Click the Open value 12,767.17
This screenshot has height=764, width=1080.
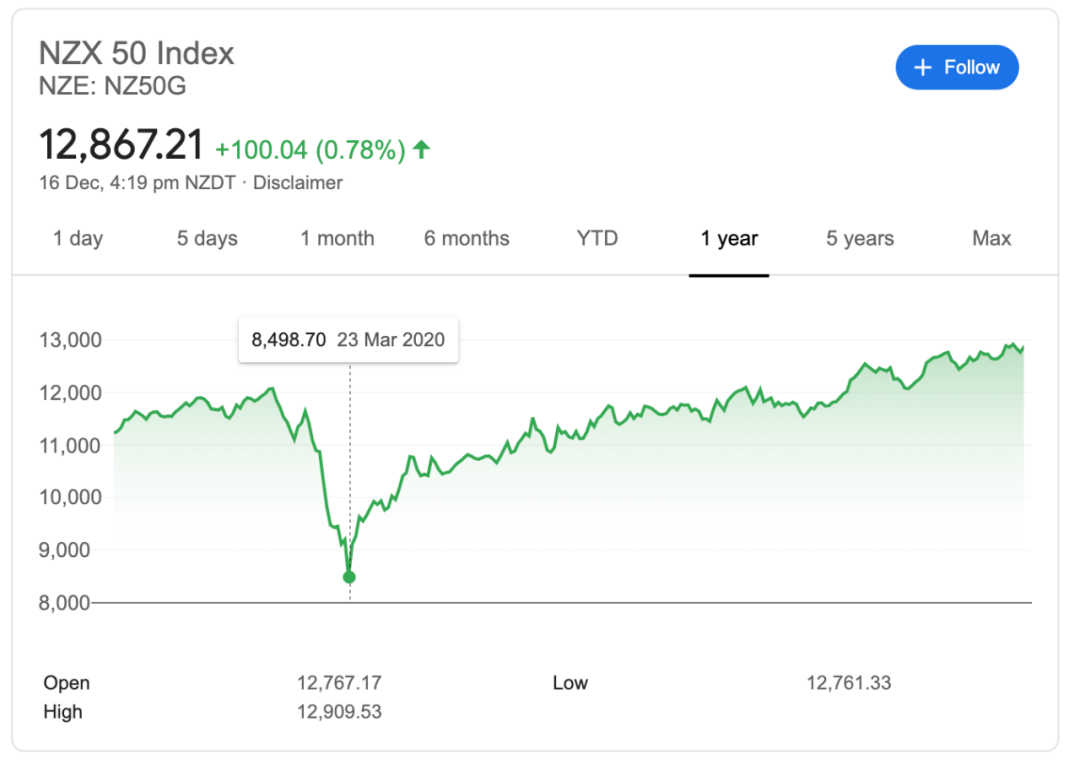339,683
